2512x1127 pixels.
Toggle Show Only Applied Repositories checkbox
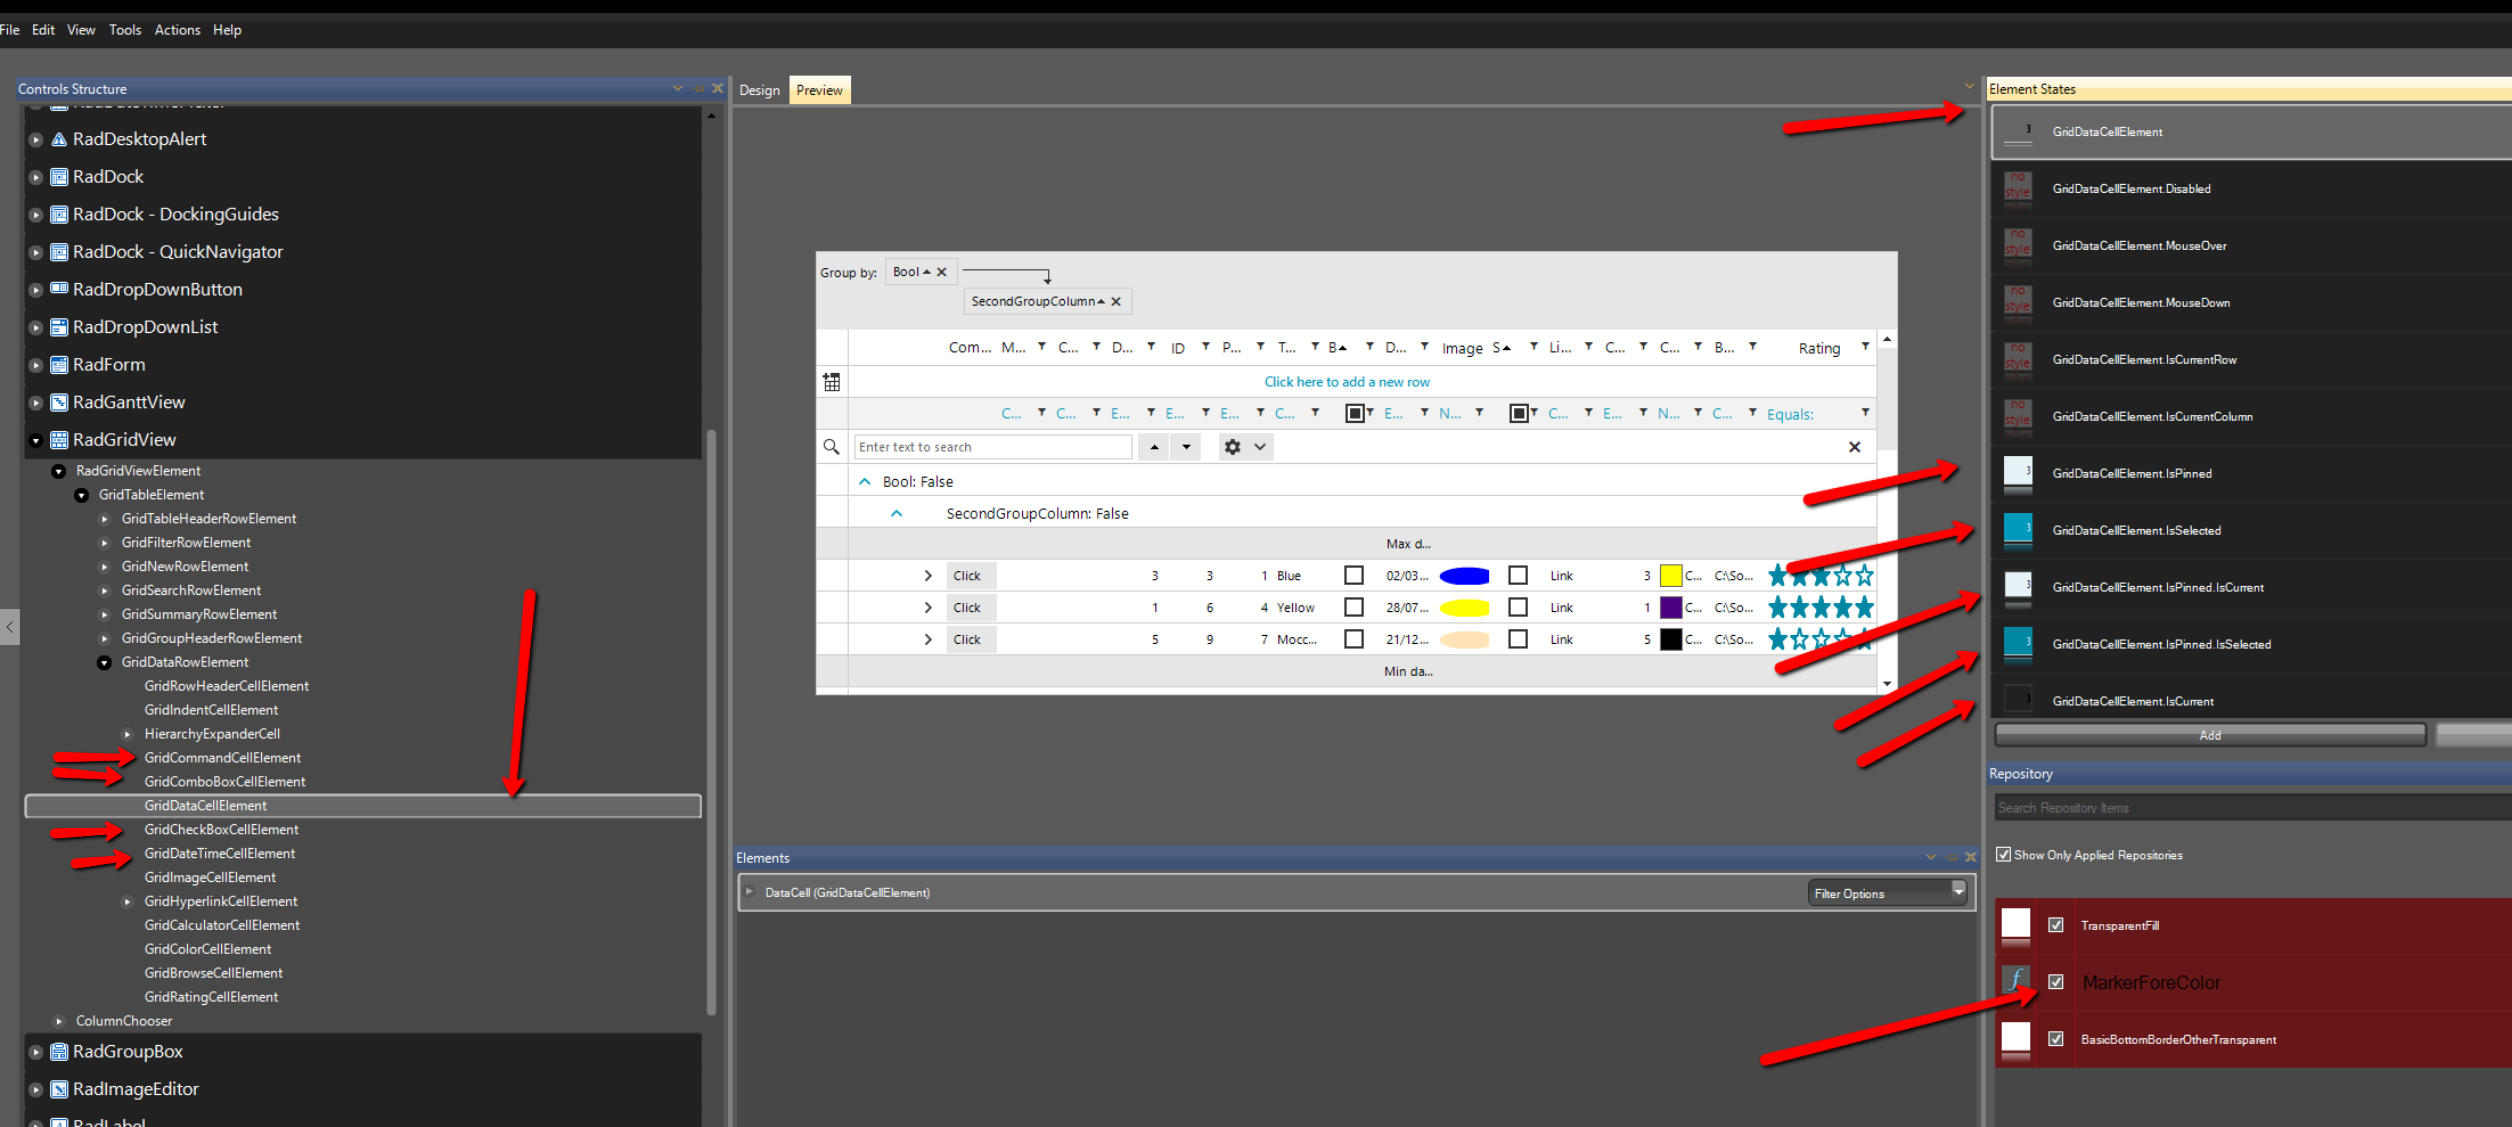(x=2003, y=855)
